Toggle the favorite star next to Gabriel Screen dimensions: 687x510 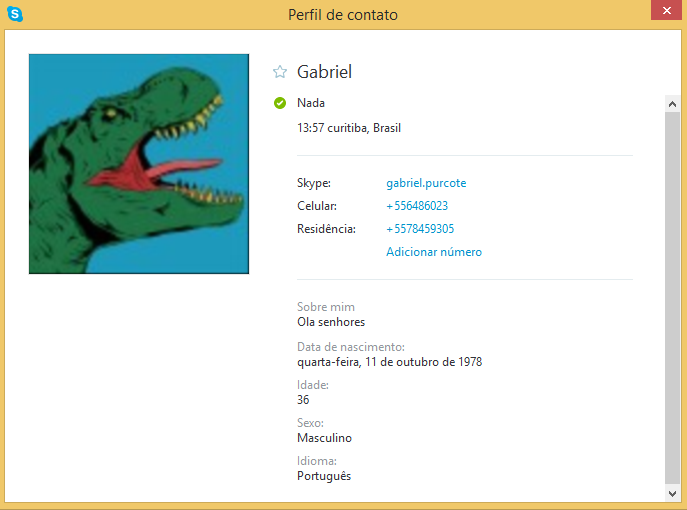pos(280,71)
